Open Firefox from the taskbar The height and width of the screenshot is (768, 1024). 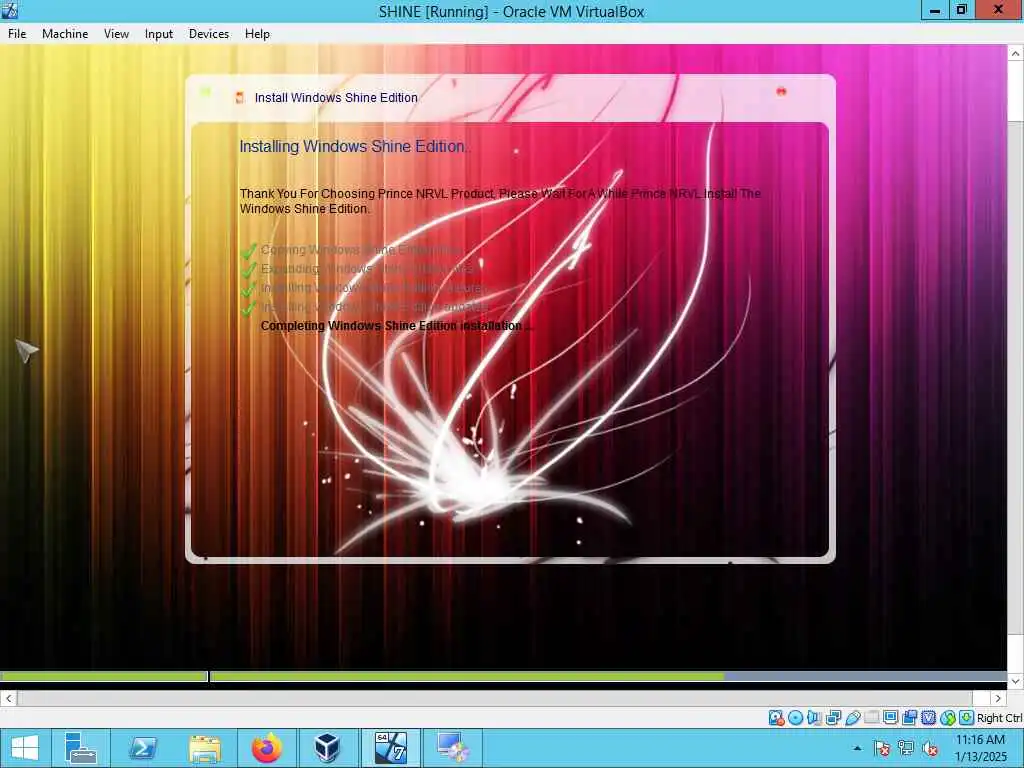coord(266,748)
